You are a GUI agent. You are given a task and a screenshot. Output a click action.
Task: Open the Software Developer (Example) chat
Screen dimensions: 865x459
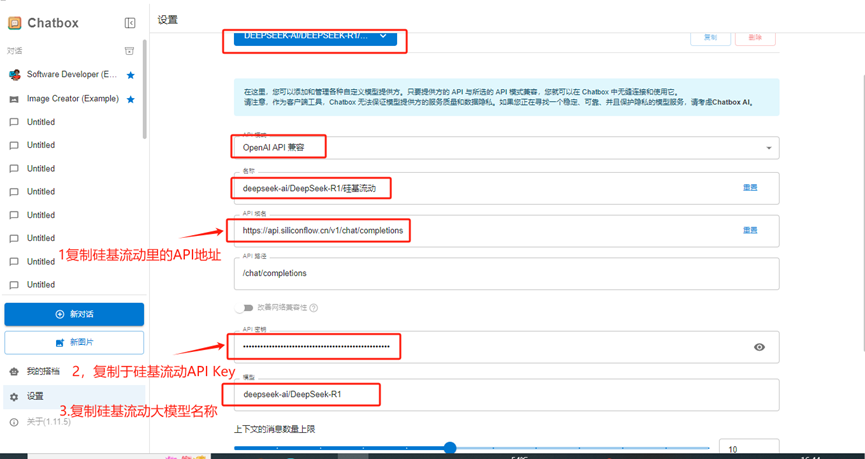72,74
